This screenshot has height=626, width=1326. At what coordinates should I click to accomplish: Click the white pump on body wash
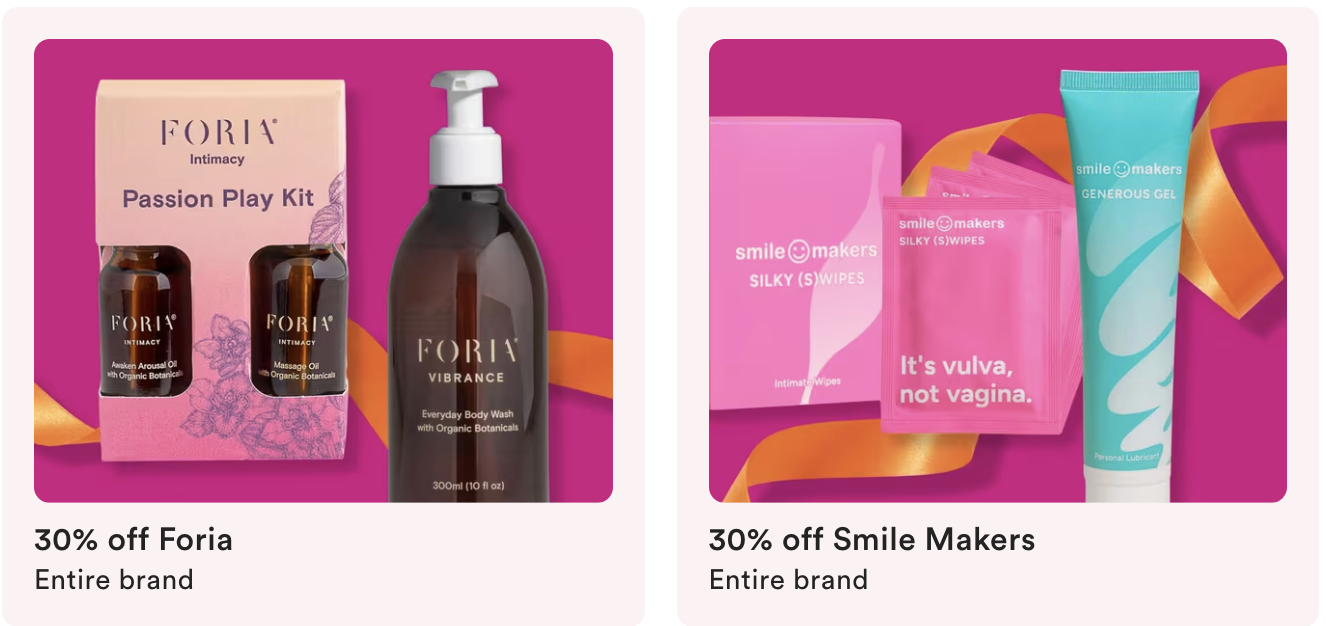pos(465,122)
